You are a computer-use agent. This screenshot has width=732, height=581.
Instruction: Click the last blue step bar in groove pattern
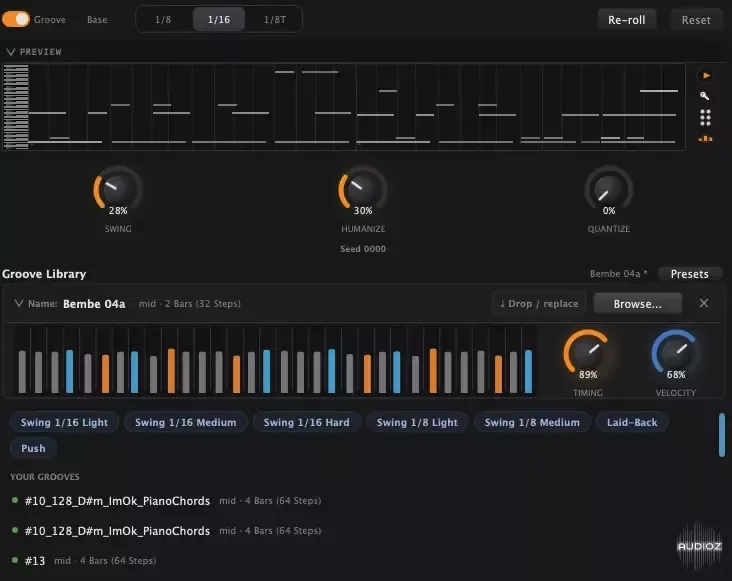point(528,371)
